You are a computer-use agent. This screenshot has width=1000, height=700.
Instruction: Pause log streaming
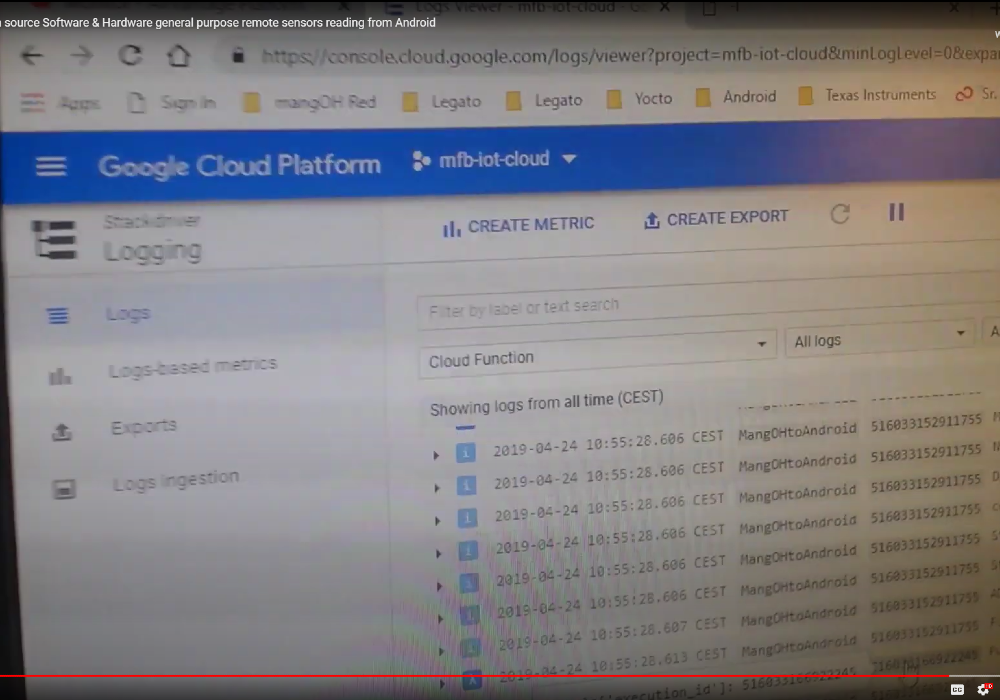(896, 212)
